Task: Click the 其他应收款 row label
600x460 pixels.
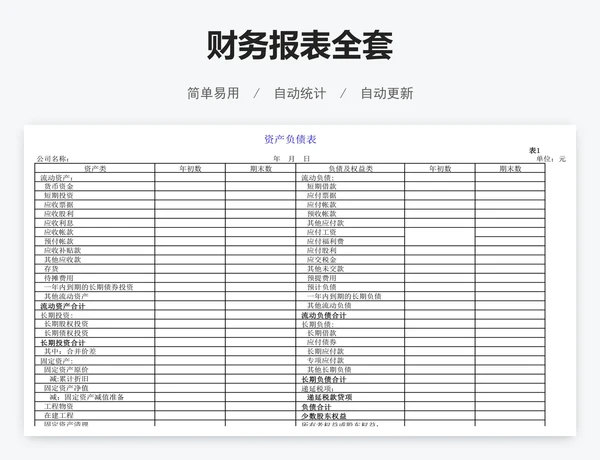Action: pos(62,260)
